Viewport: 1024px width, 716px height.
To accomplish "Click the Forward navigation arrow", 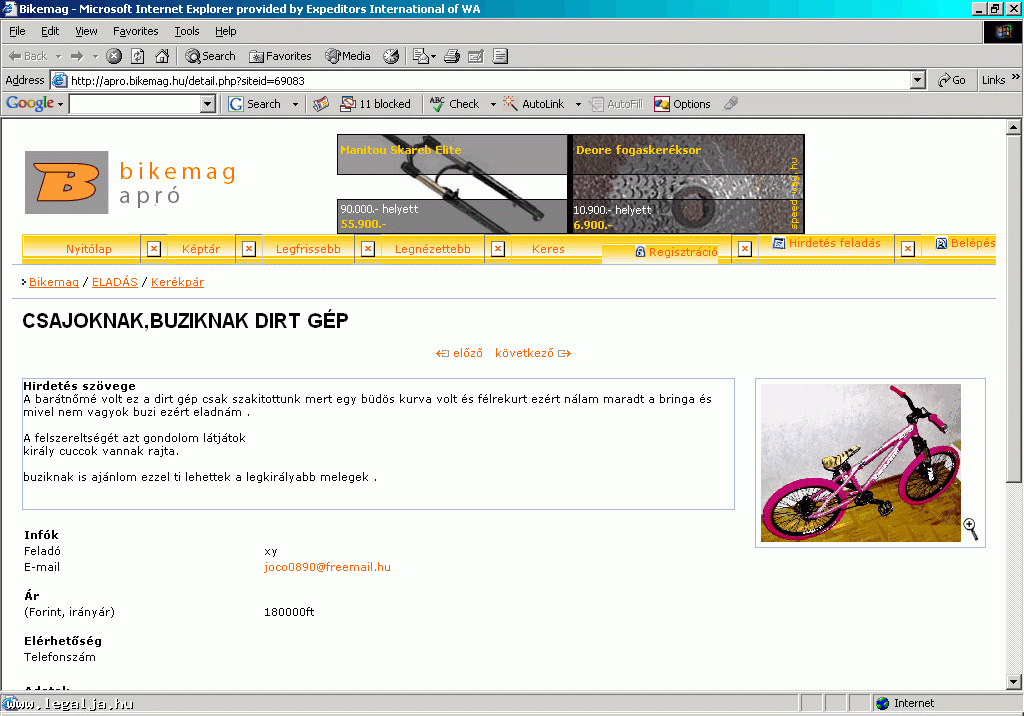I will pyautogui.click(x=77, y=56).
